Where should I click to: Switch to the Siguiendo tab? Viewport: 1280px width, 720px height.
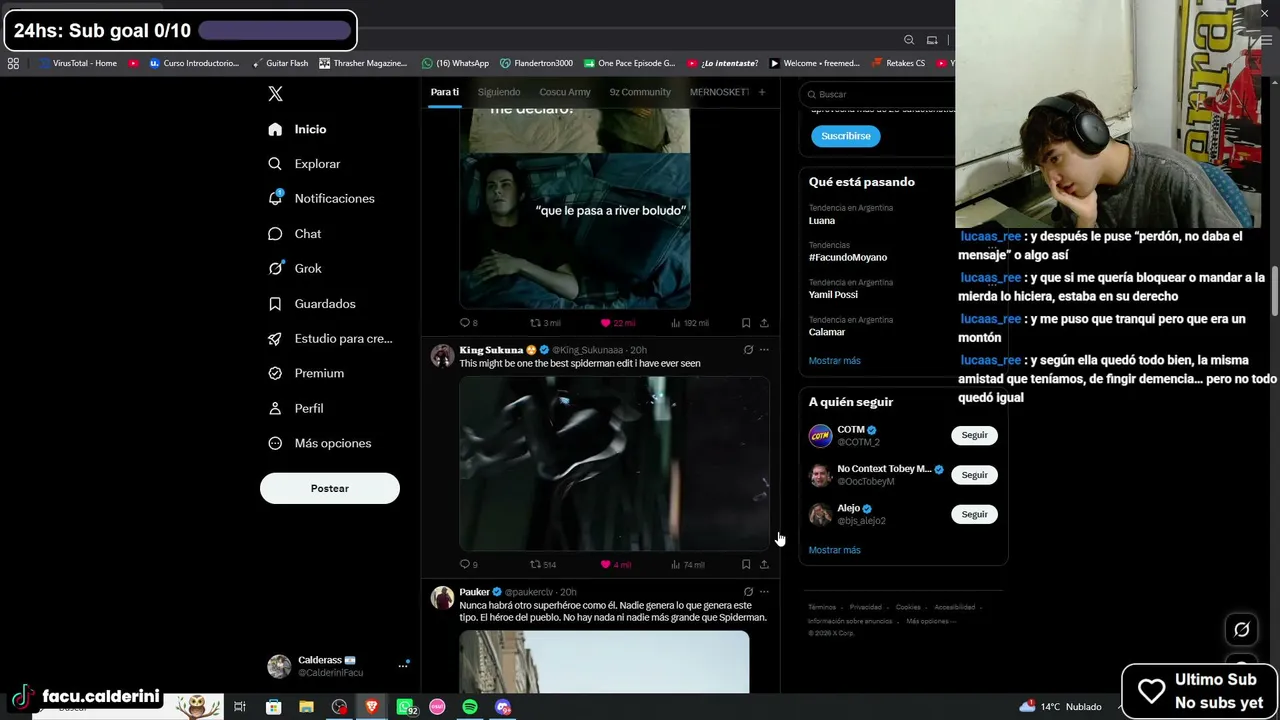pos(499,92)
